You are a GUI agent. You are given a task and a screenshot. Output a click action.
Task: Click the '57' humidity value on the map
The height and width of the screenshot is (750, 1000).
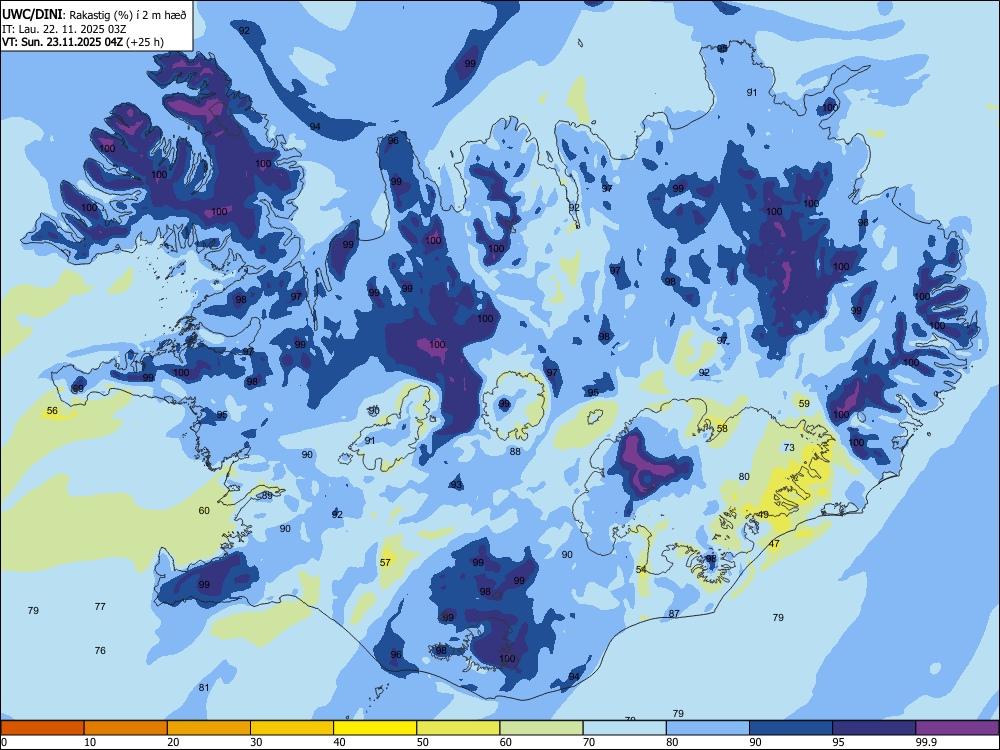pos(385,562)
